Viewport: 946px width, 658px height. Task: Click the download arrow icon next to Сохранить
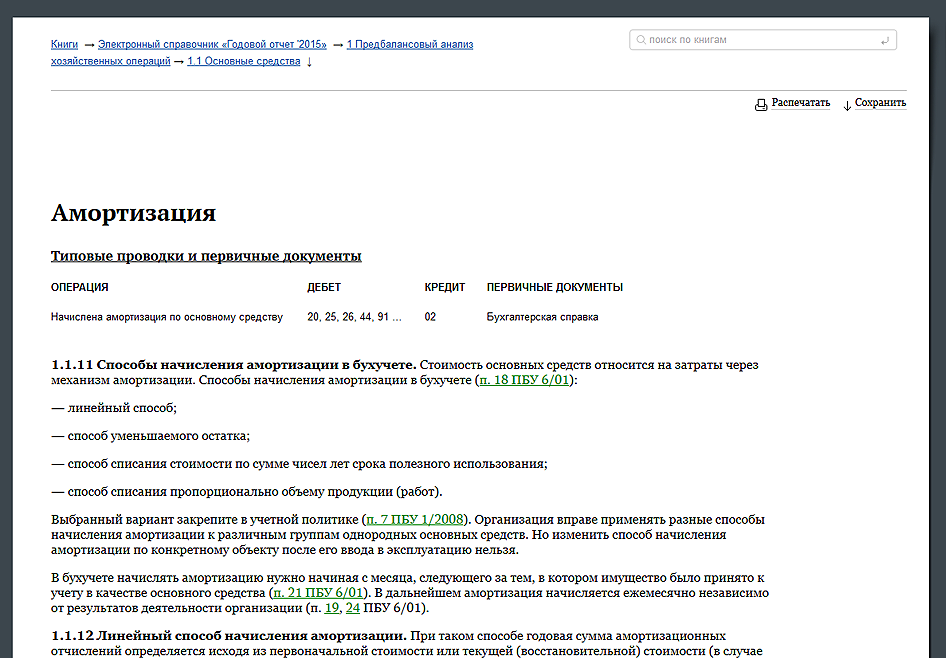coord(847,106)
